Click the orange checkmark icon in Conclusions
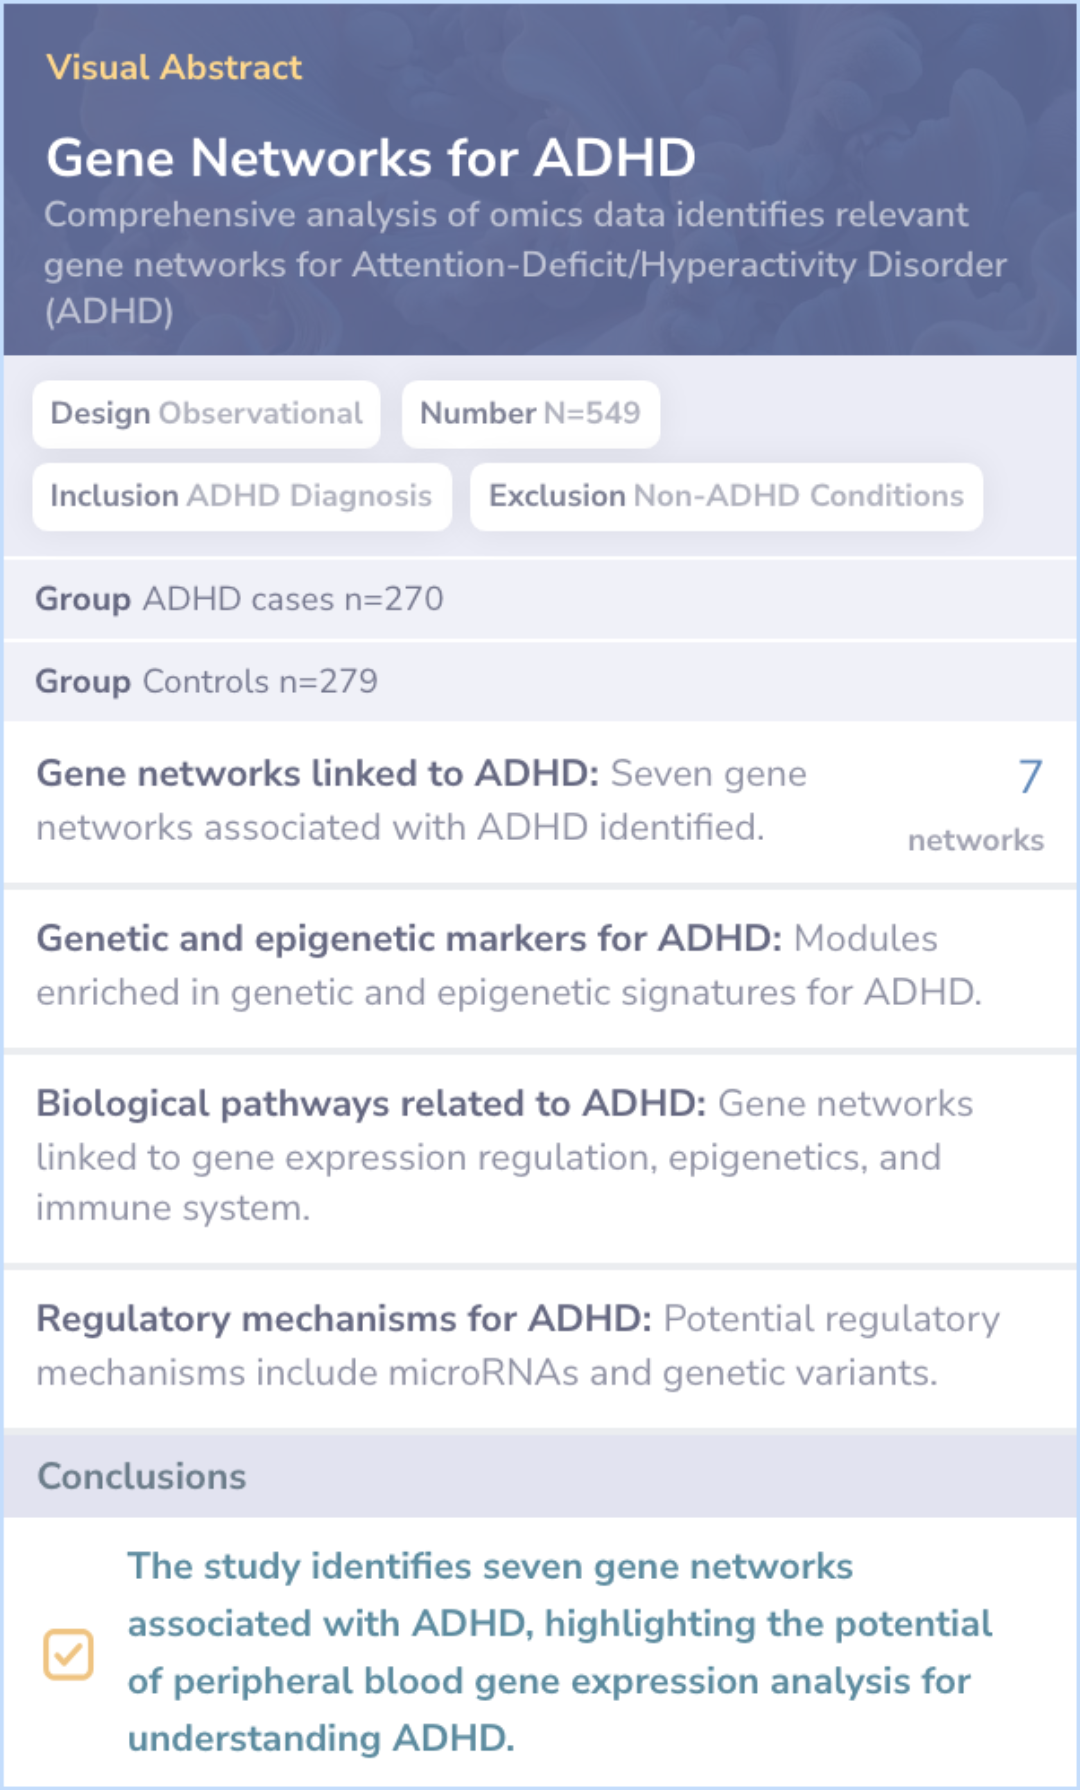The width and height of the screenshot is (1080, 1790). 68,1654
